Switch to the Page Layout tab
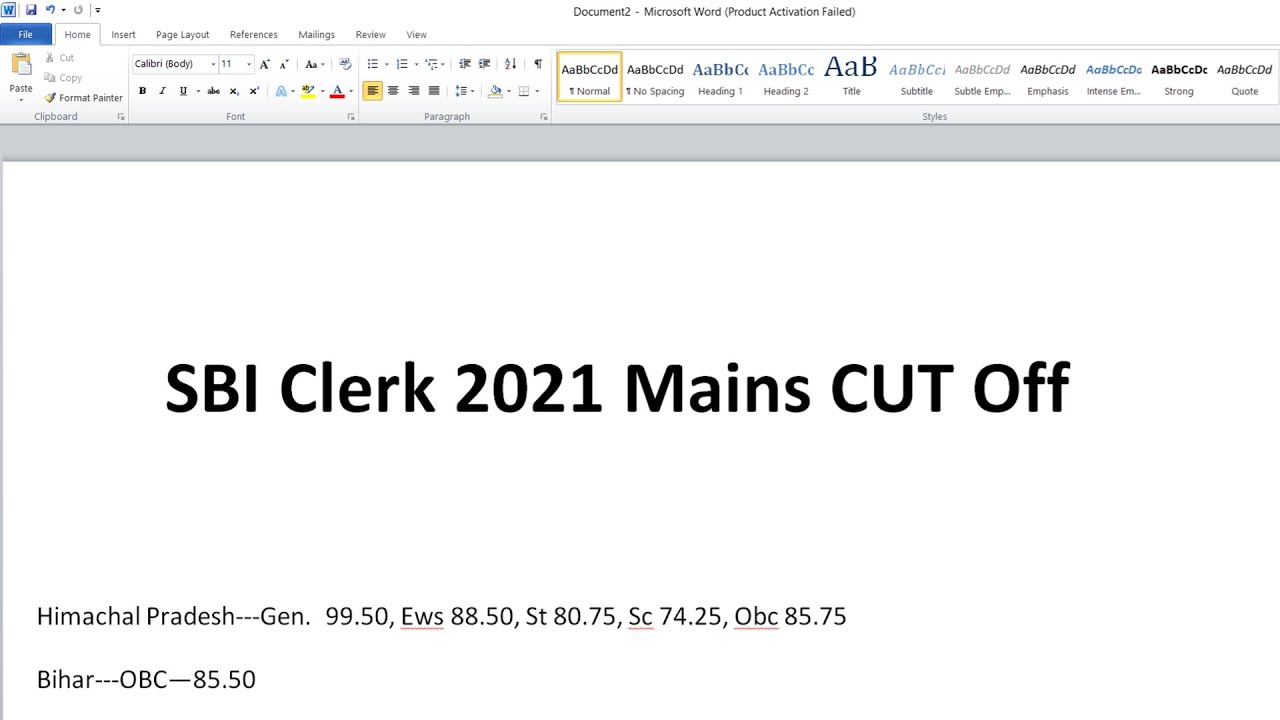 (x=183, y=35)
